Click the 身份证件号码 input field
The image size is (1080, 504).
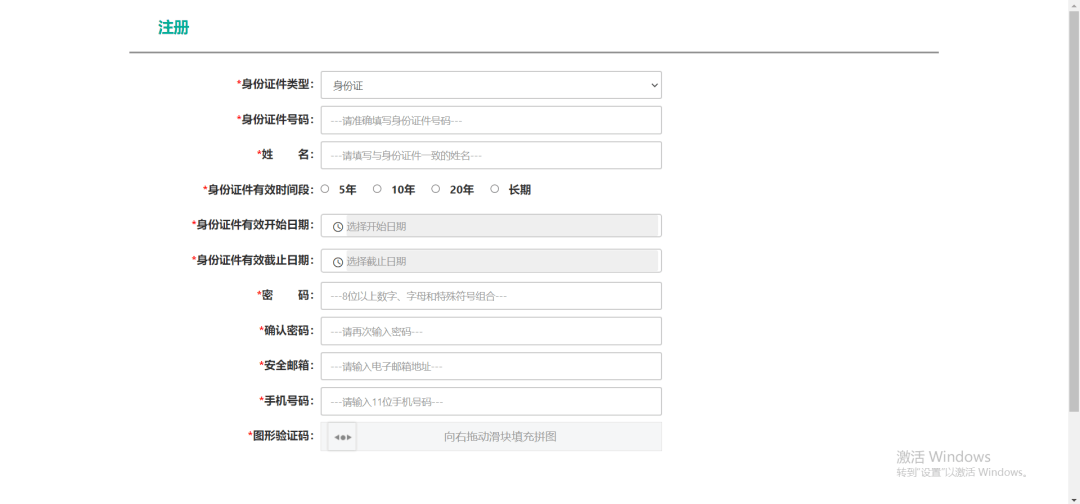tap(490, 120)
